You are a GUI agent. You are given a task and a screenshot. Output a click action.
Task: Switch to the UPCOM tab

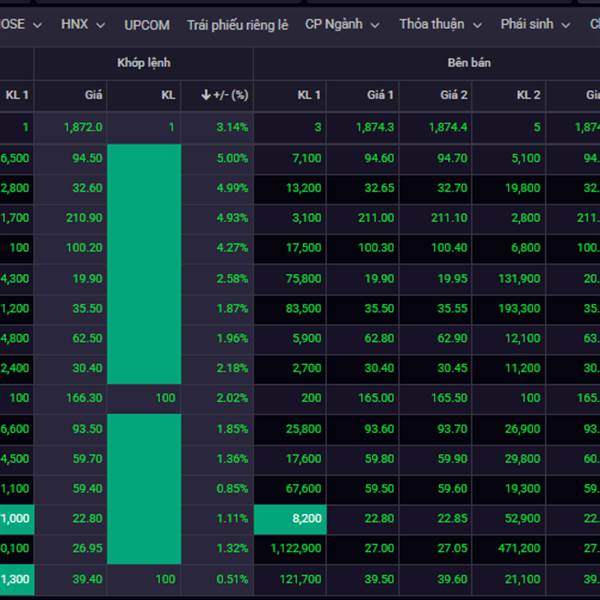[x=147, y=24]
